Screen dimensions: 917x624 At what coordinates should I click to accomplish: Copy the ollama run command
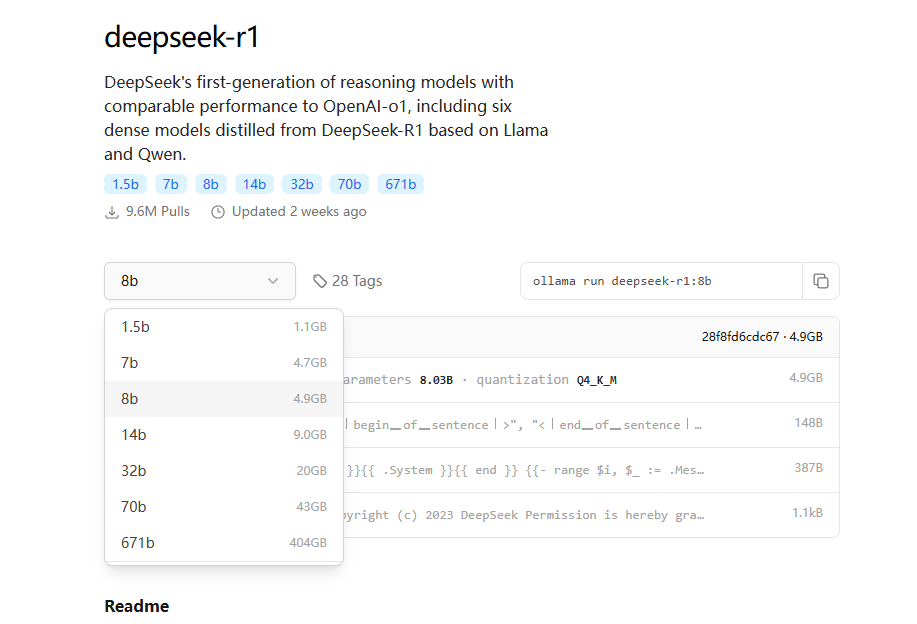point(821,281)
